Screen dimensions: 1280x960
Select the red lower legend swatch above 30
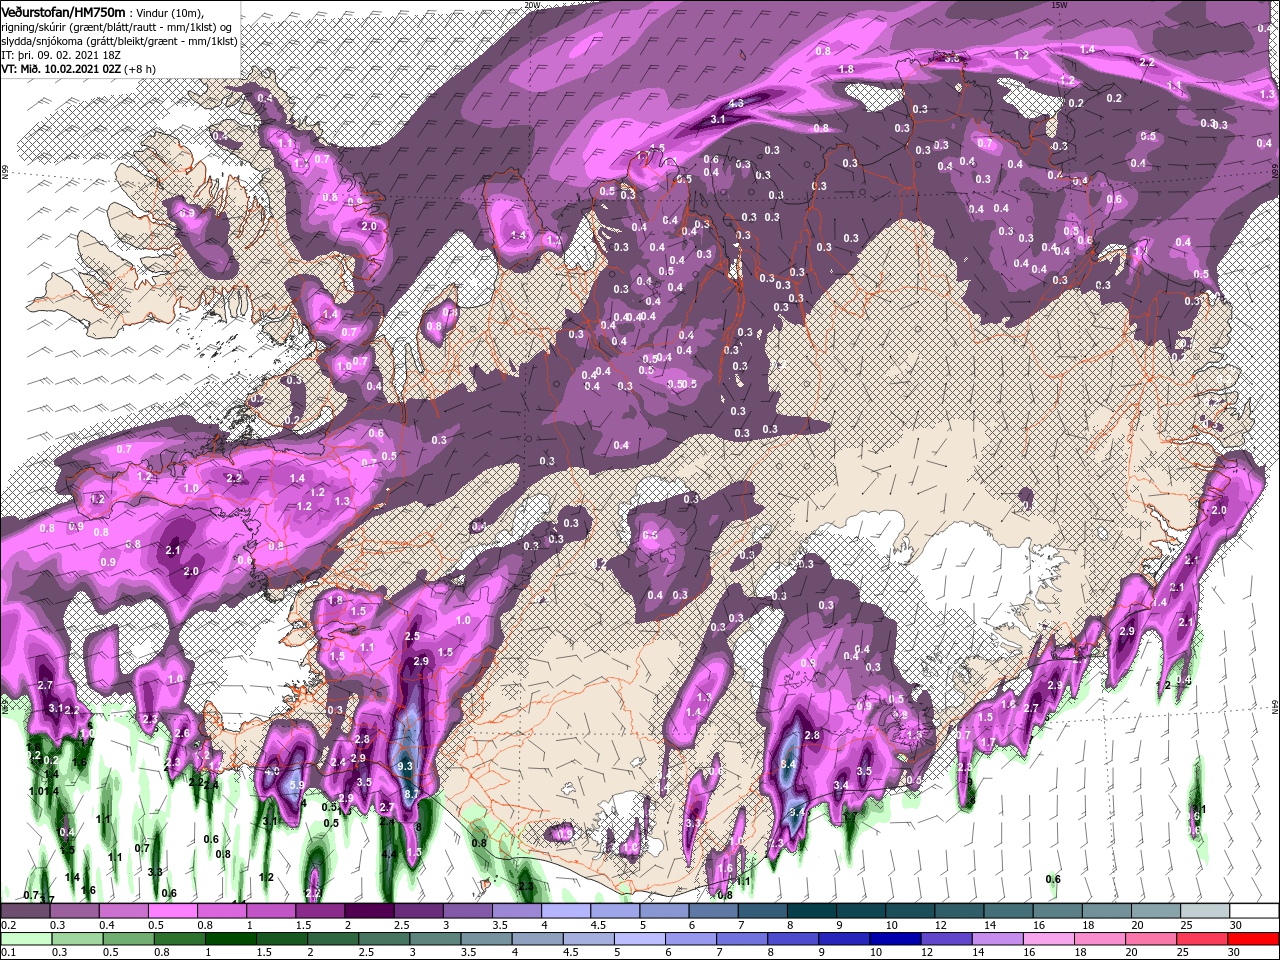point(1253,939)
